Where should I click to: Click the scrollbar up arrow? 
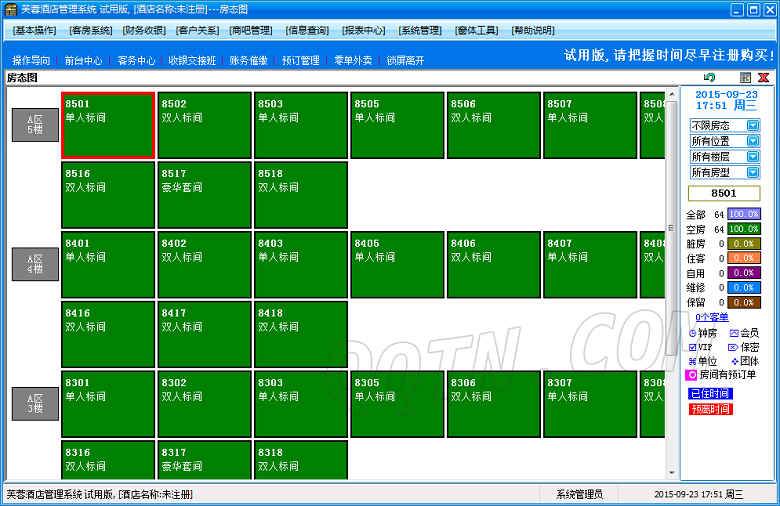tap(672, 94)
